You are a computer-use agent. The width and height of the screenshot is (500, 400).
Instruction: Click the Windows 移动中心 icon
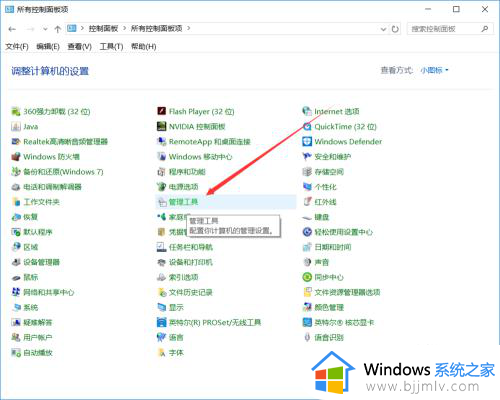[x=161, y=157]
